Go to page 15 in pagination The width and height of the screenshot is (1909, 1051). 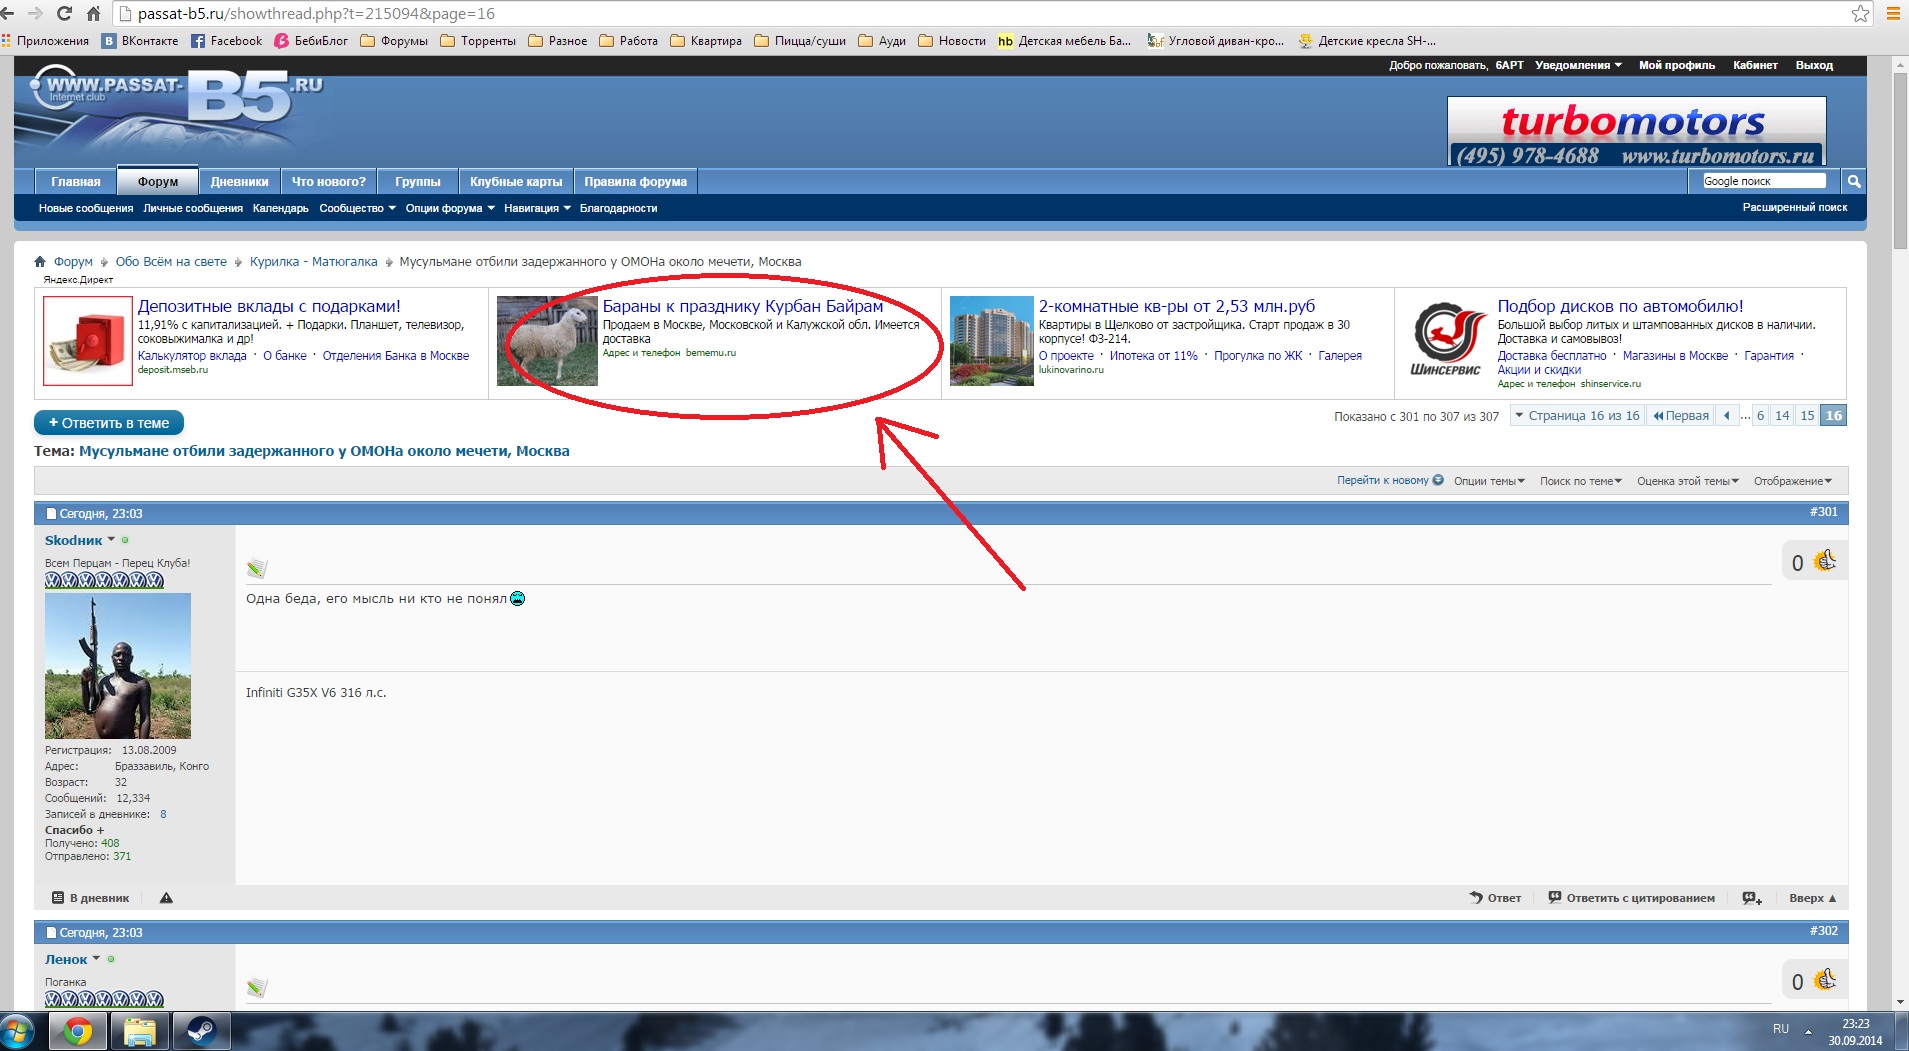[1807, 416]
